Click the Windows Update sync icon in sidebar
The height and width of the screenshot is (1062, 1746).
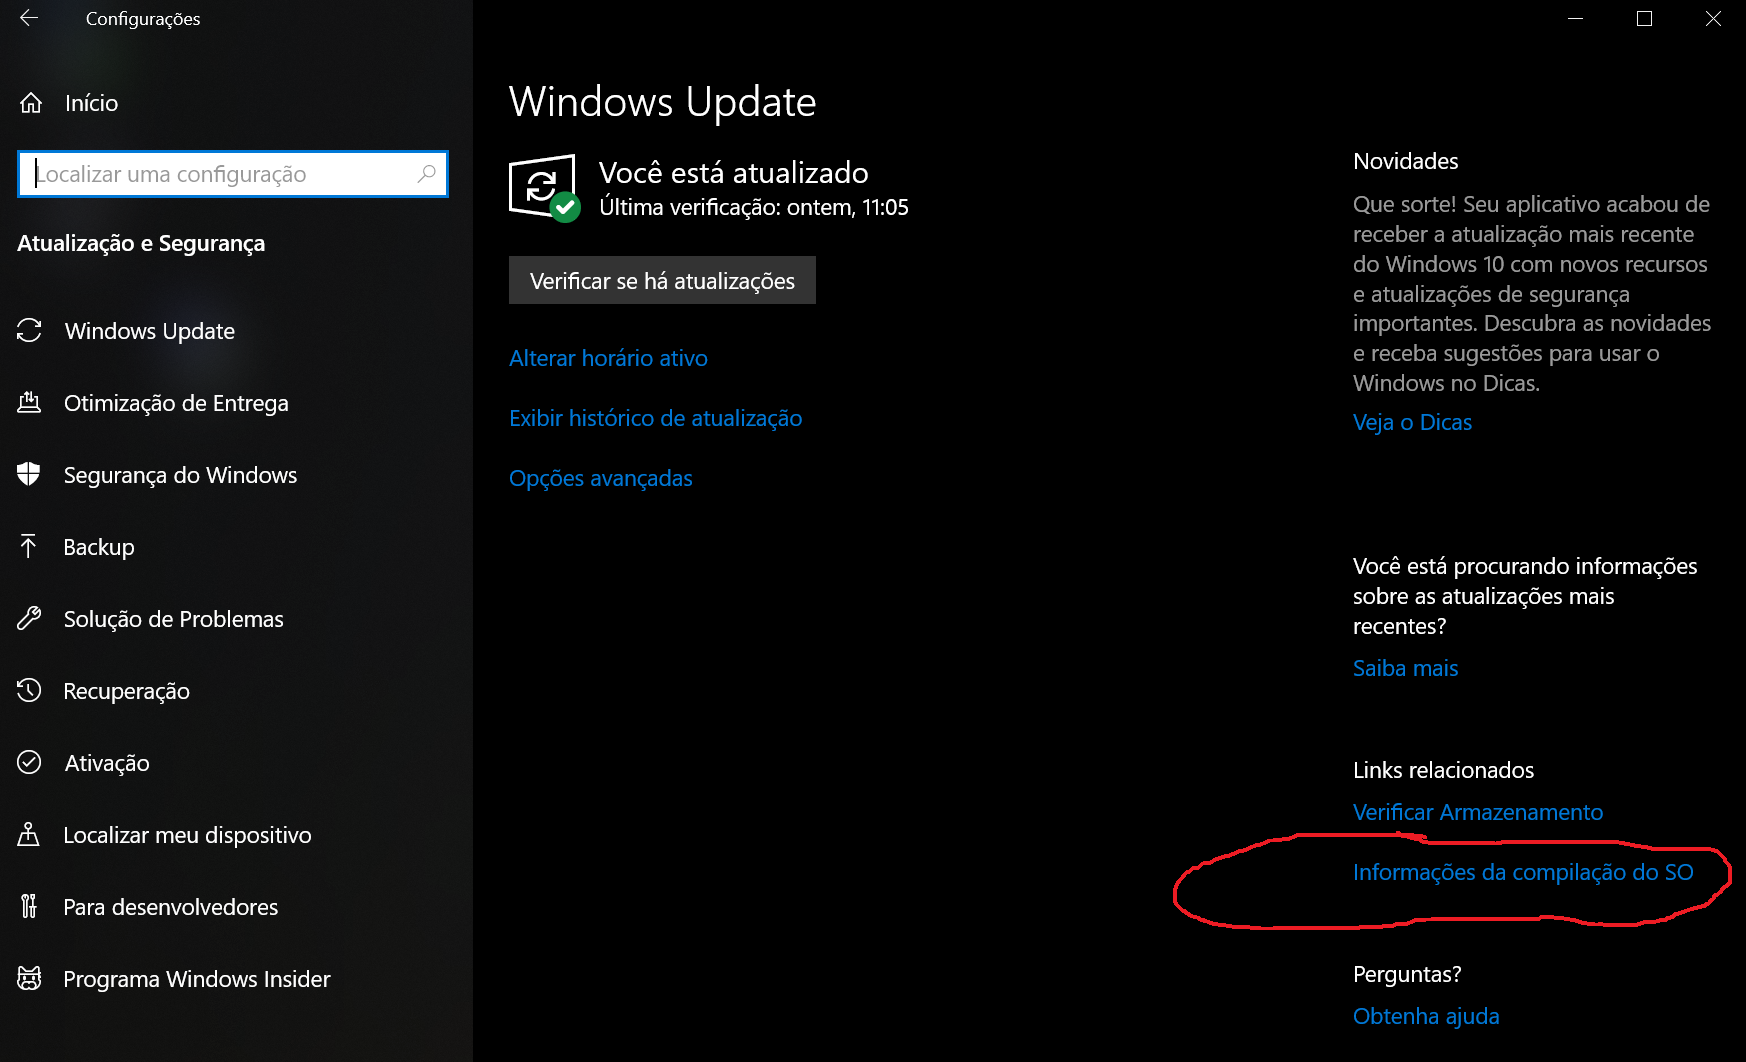29,331
